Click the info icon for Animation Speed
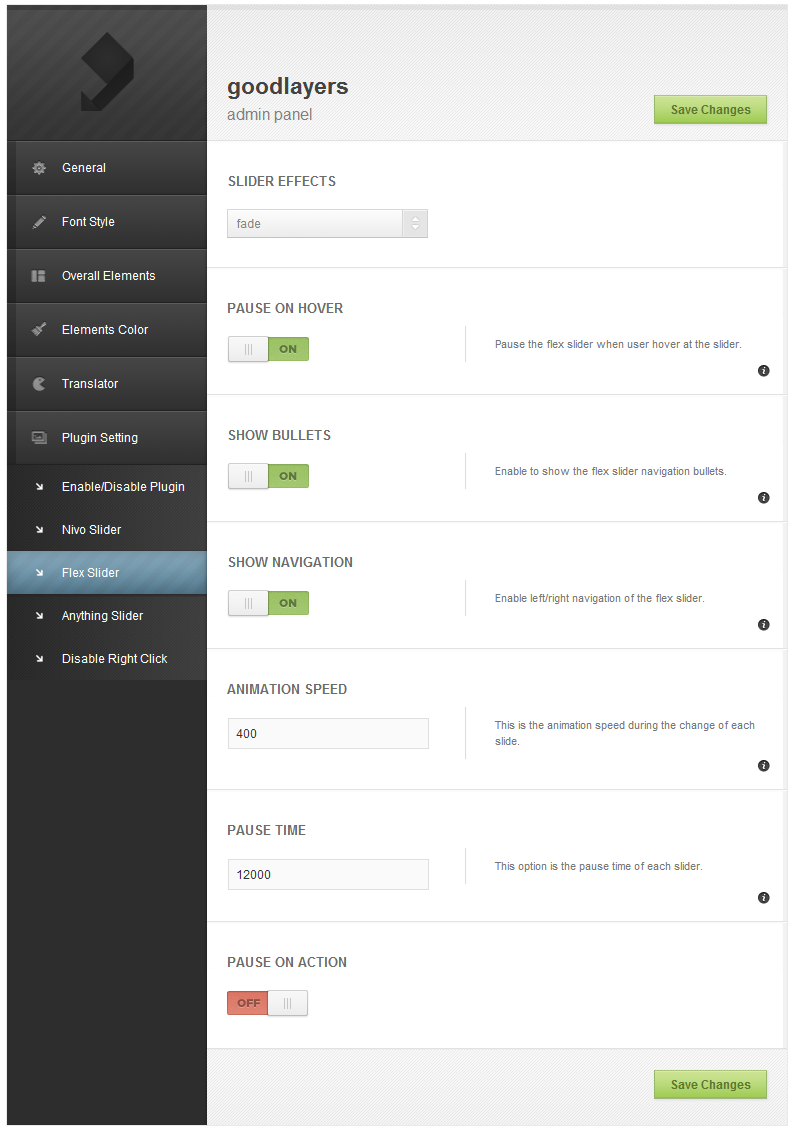792x1128 pixels. tap(764, 766)
